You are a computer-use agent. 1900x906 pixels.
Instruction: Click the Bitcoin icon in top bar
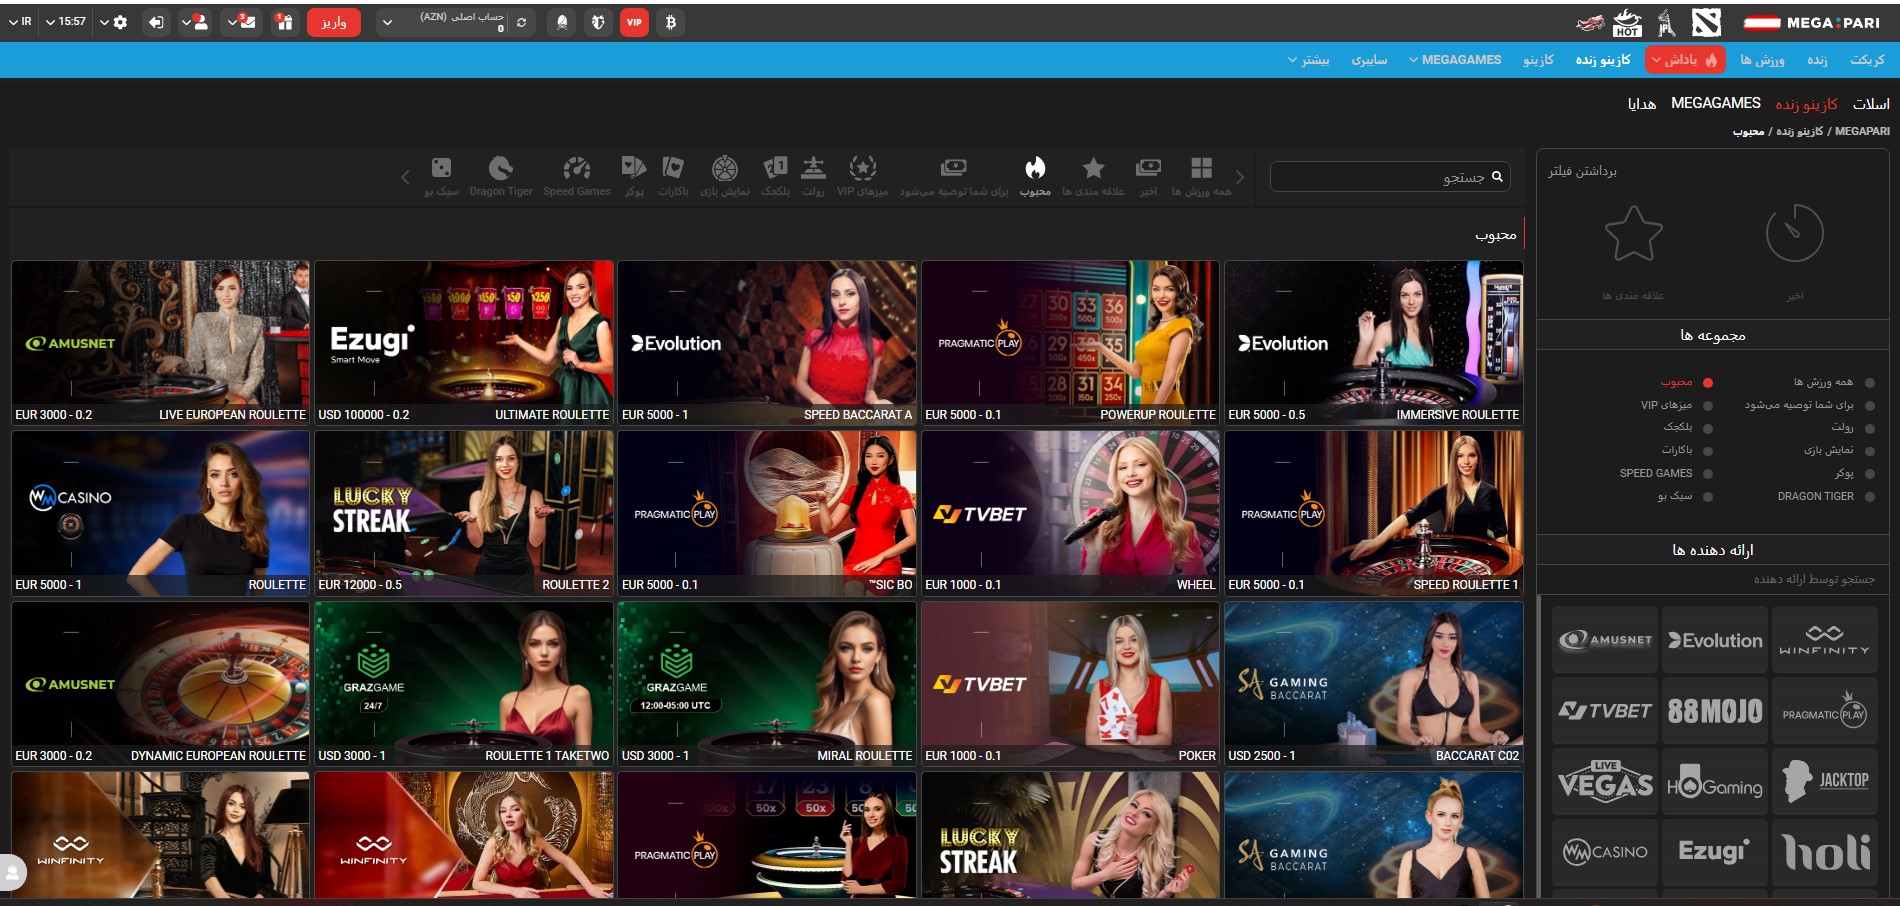[670, 22]
